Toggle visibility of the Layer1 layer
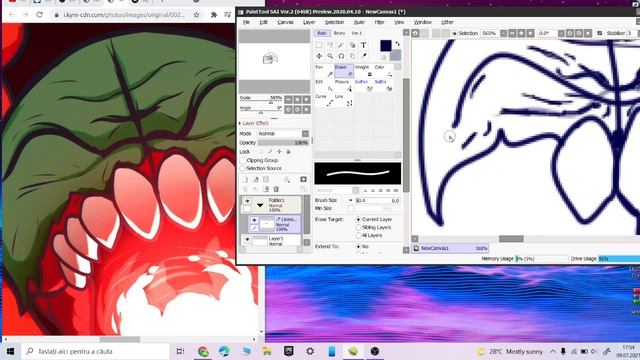This screenshot has height=360, width=640. click(247, 239)
